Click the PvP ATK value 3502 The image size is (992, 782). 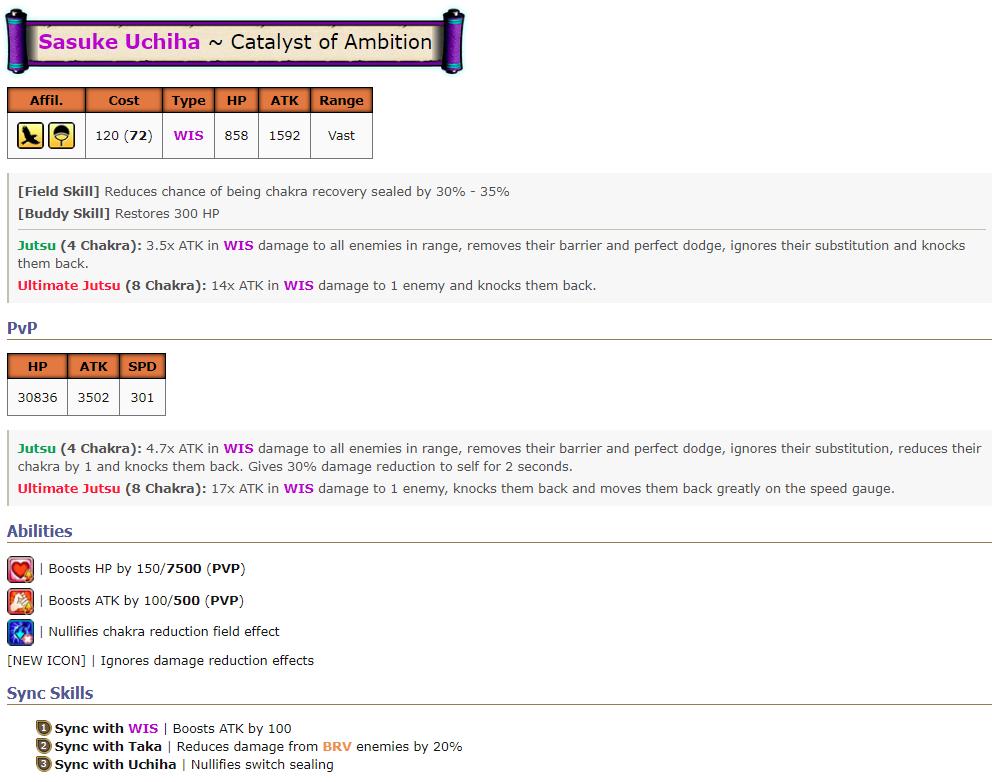coord(94,397)
